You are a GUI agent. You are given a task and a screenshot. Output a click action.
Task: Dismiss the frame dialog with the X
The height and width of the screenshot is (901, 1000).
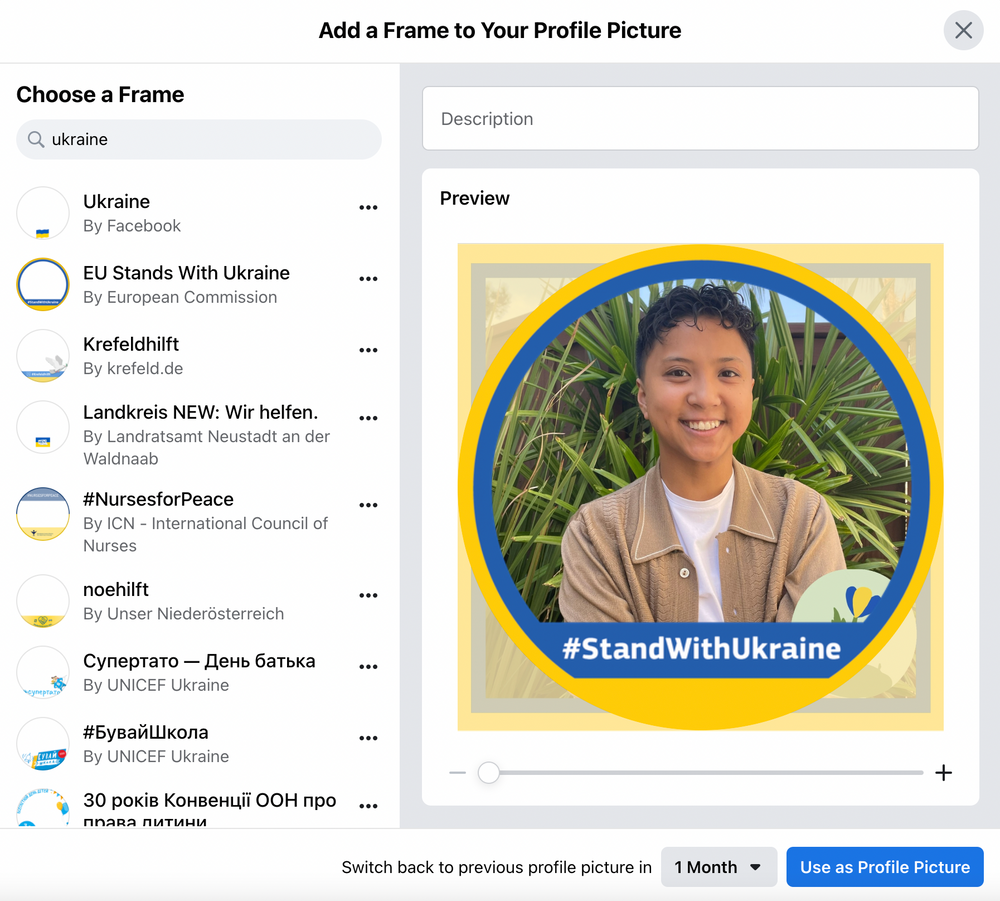(963, 30)
